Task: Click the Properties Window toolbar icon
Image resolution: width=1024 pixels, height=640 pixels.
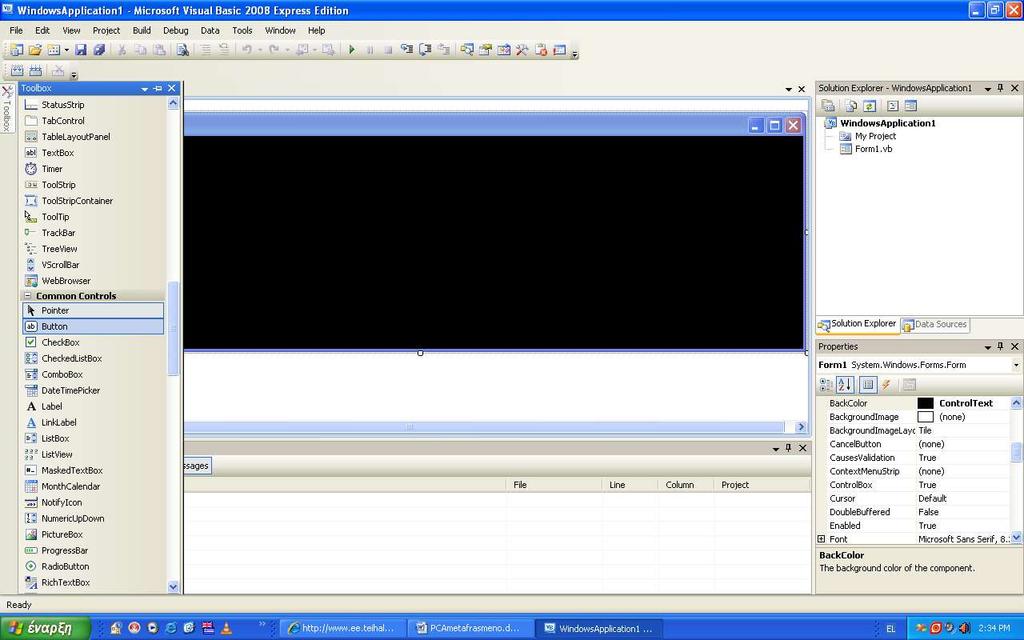Action: (485, 50)
